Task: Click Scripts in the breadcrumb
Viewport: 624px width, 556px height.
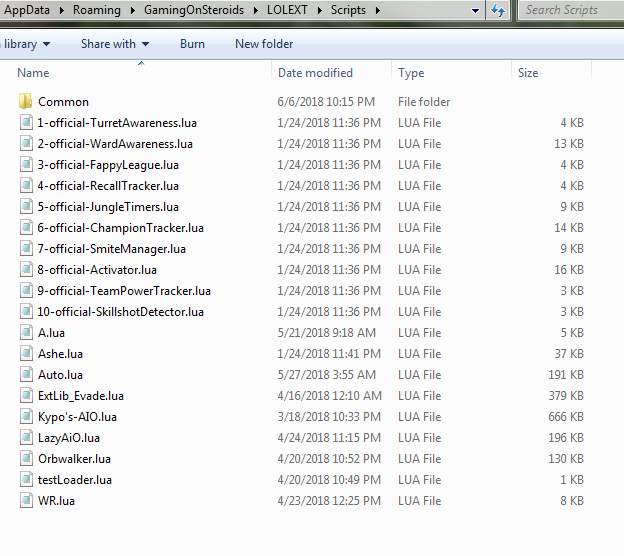Action: (x=348, y=10)
